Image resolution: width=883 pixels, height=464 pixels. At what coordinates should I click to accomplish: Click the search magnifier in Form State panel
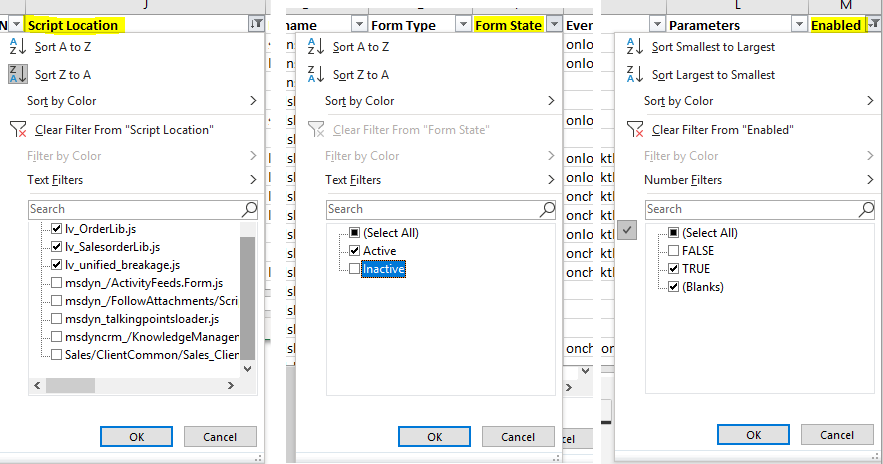tap(547, 209)
